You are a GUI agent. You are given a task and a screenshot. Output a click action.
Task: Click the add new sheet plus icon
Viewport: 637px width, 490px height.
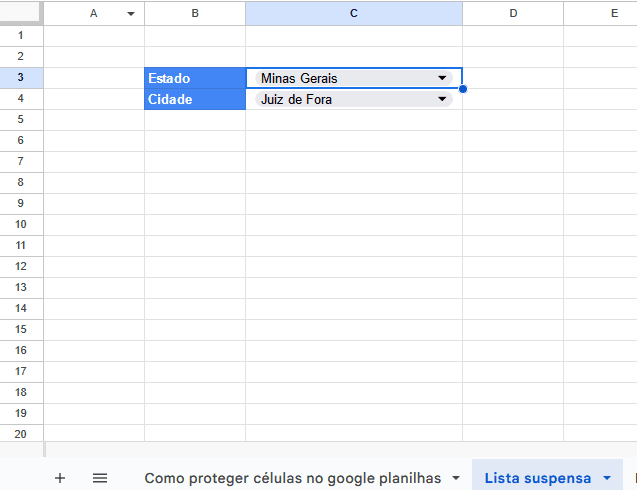point(60,478)
